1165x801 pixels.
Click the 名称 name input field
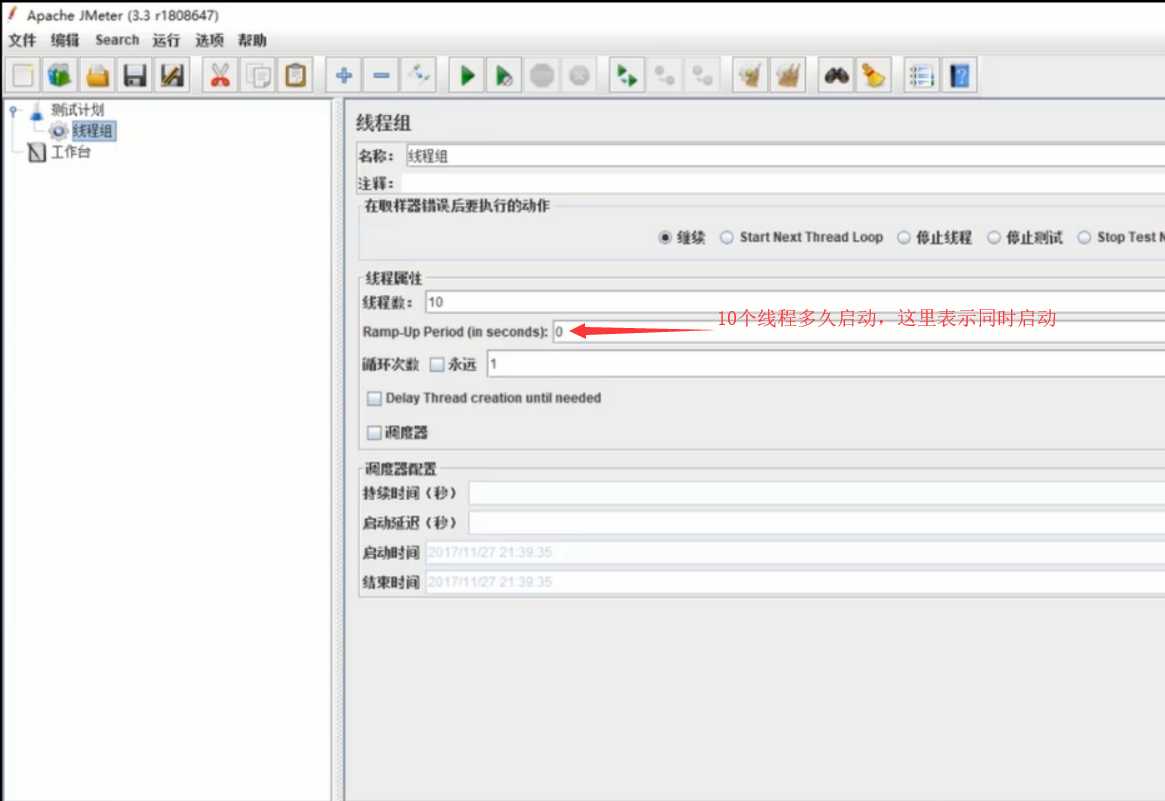point(785,156)
